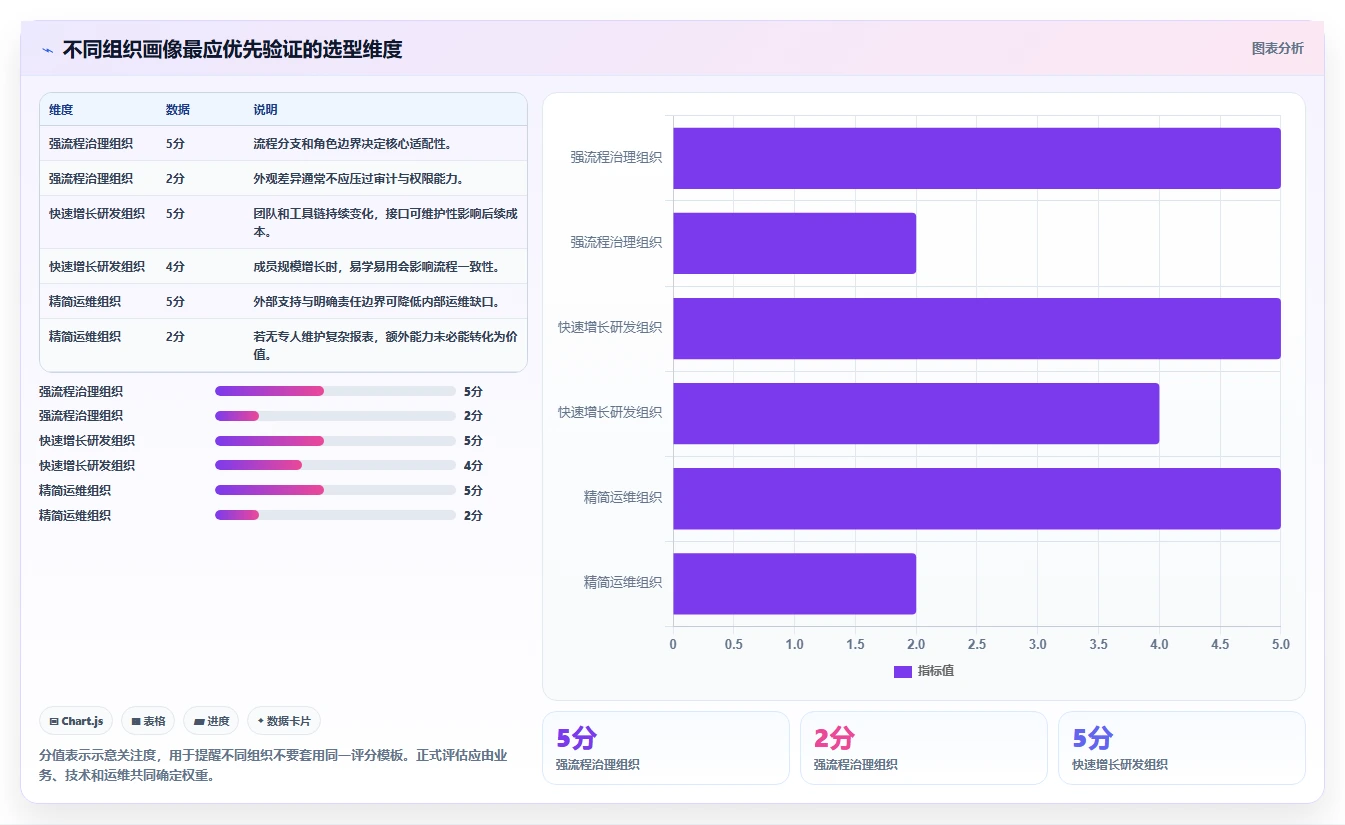Image resolution: width=1345 pixels, height=825 pixels.
Task: Click the 强流程治理组织 chart bar reaching 5.0
Action: tap(977, 158)
